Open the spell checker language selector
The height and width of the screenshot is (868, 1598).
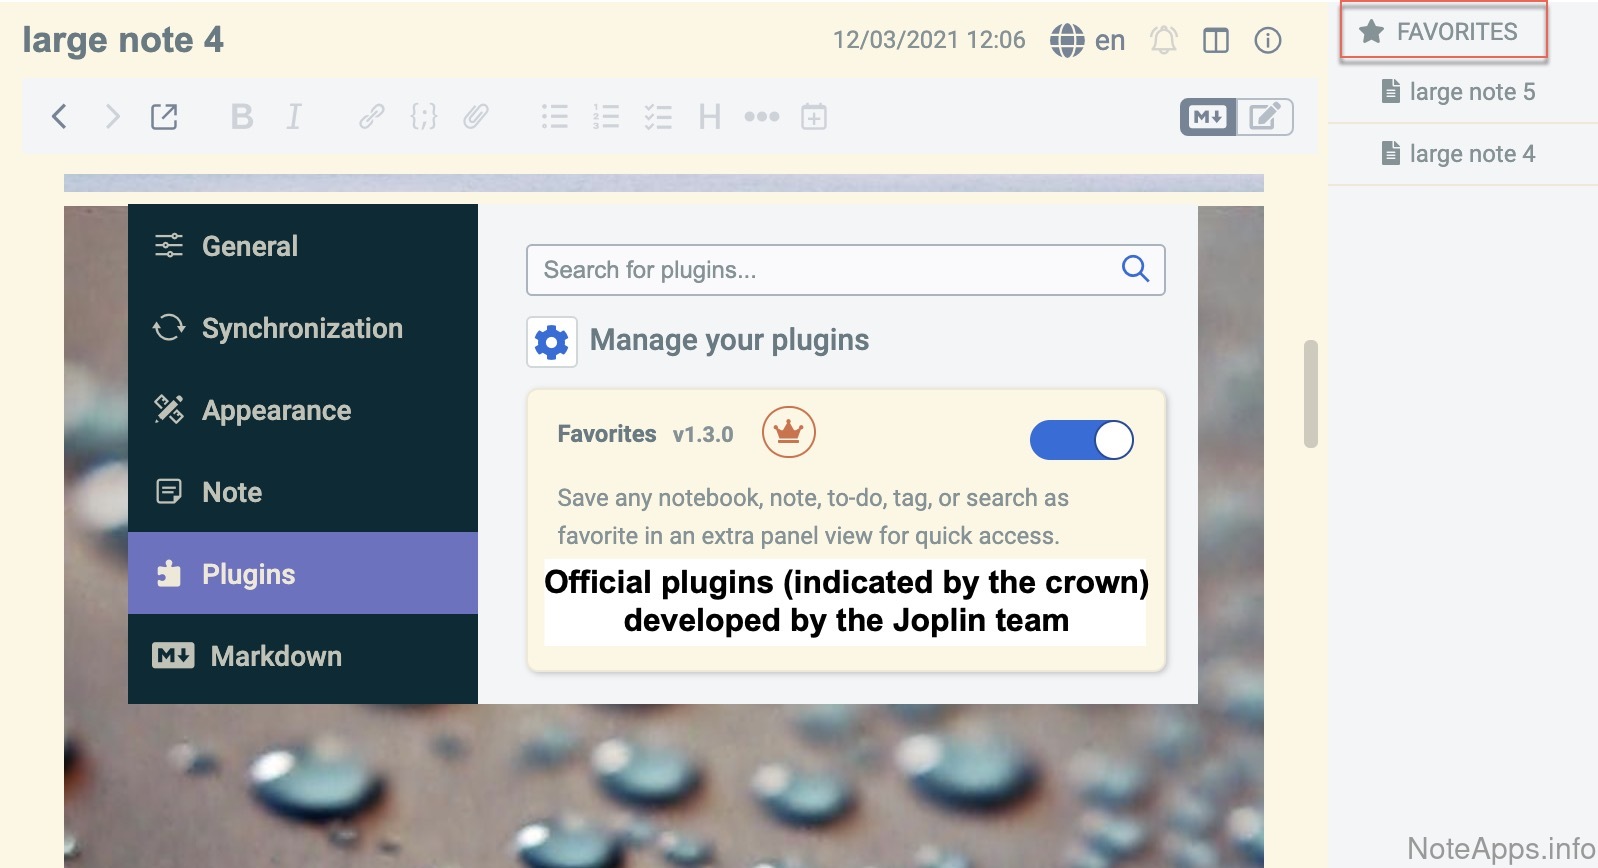[1087, 41]
